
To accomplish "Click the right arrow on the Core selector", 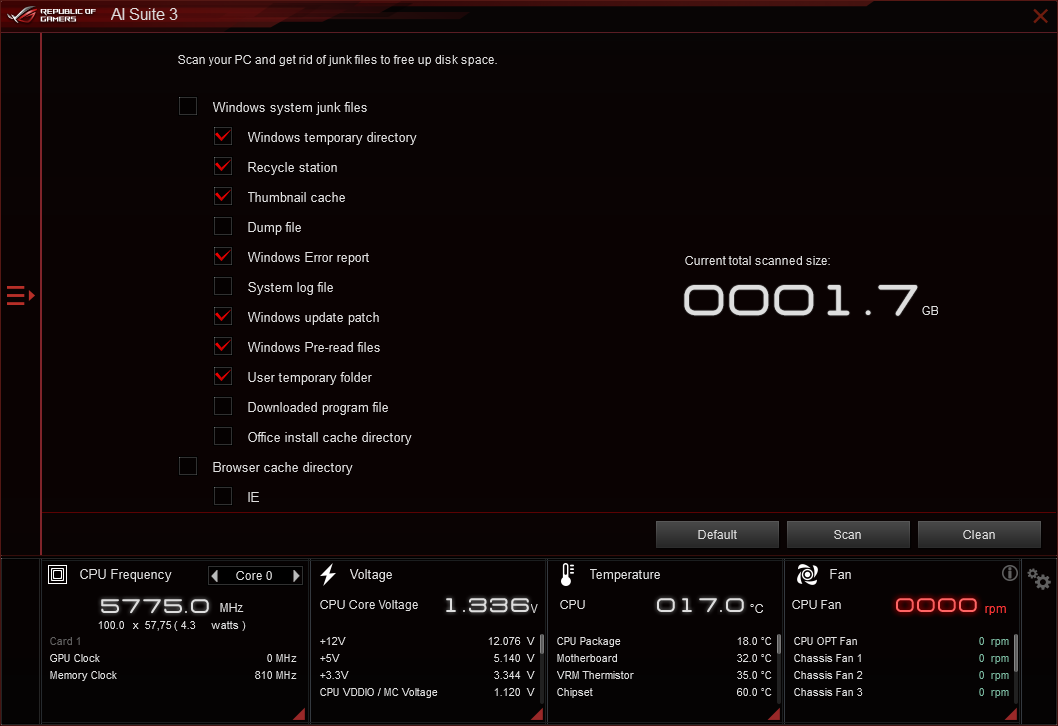I will (294, 575).
